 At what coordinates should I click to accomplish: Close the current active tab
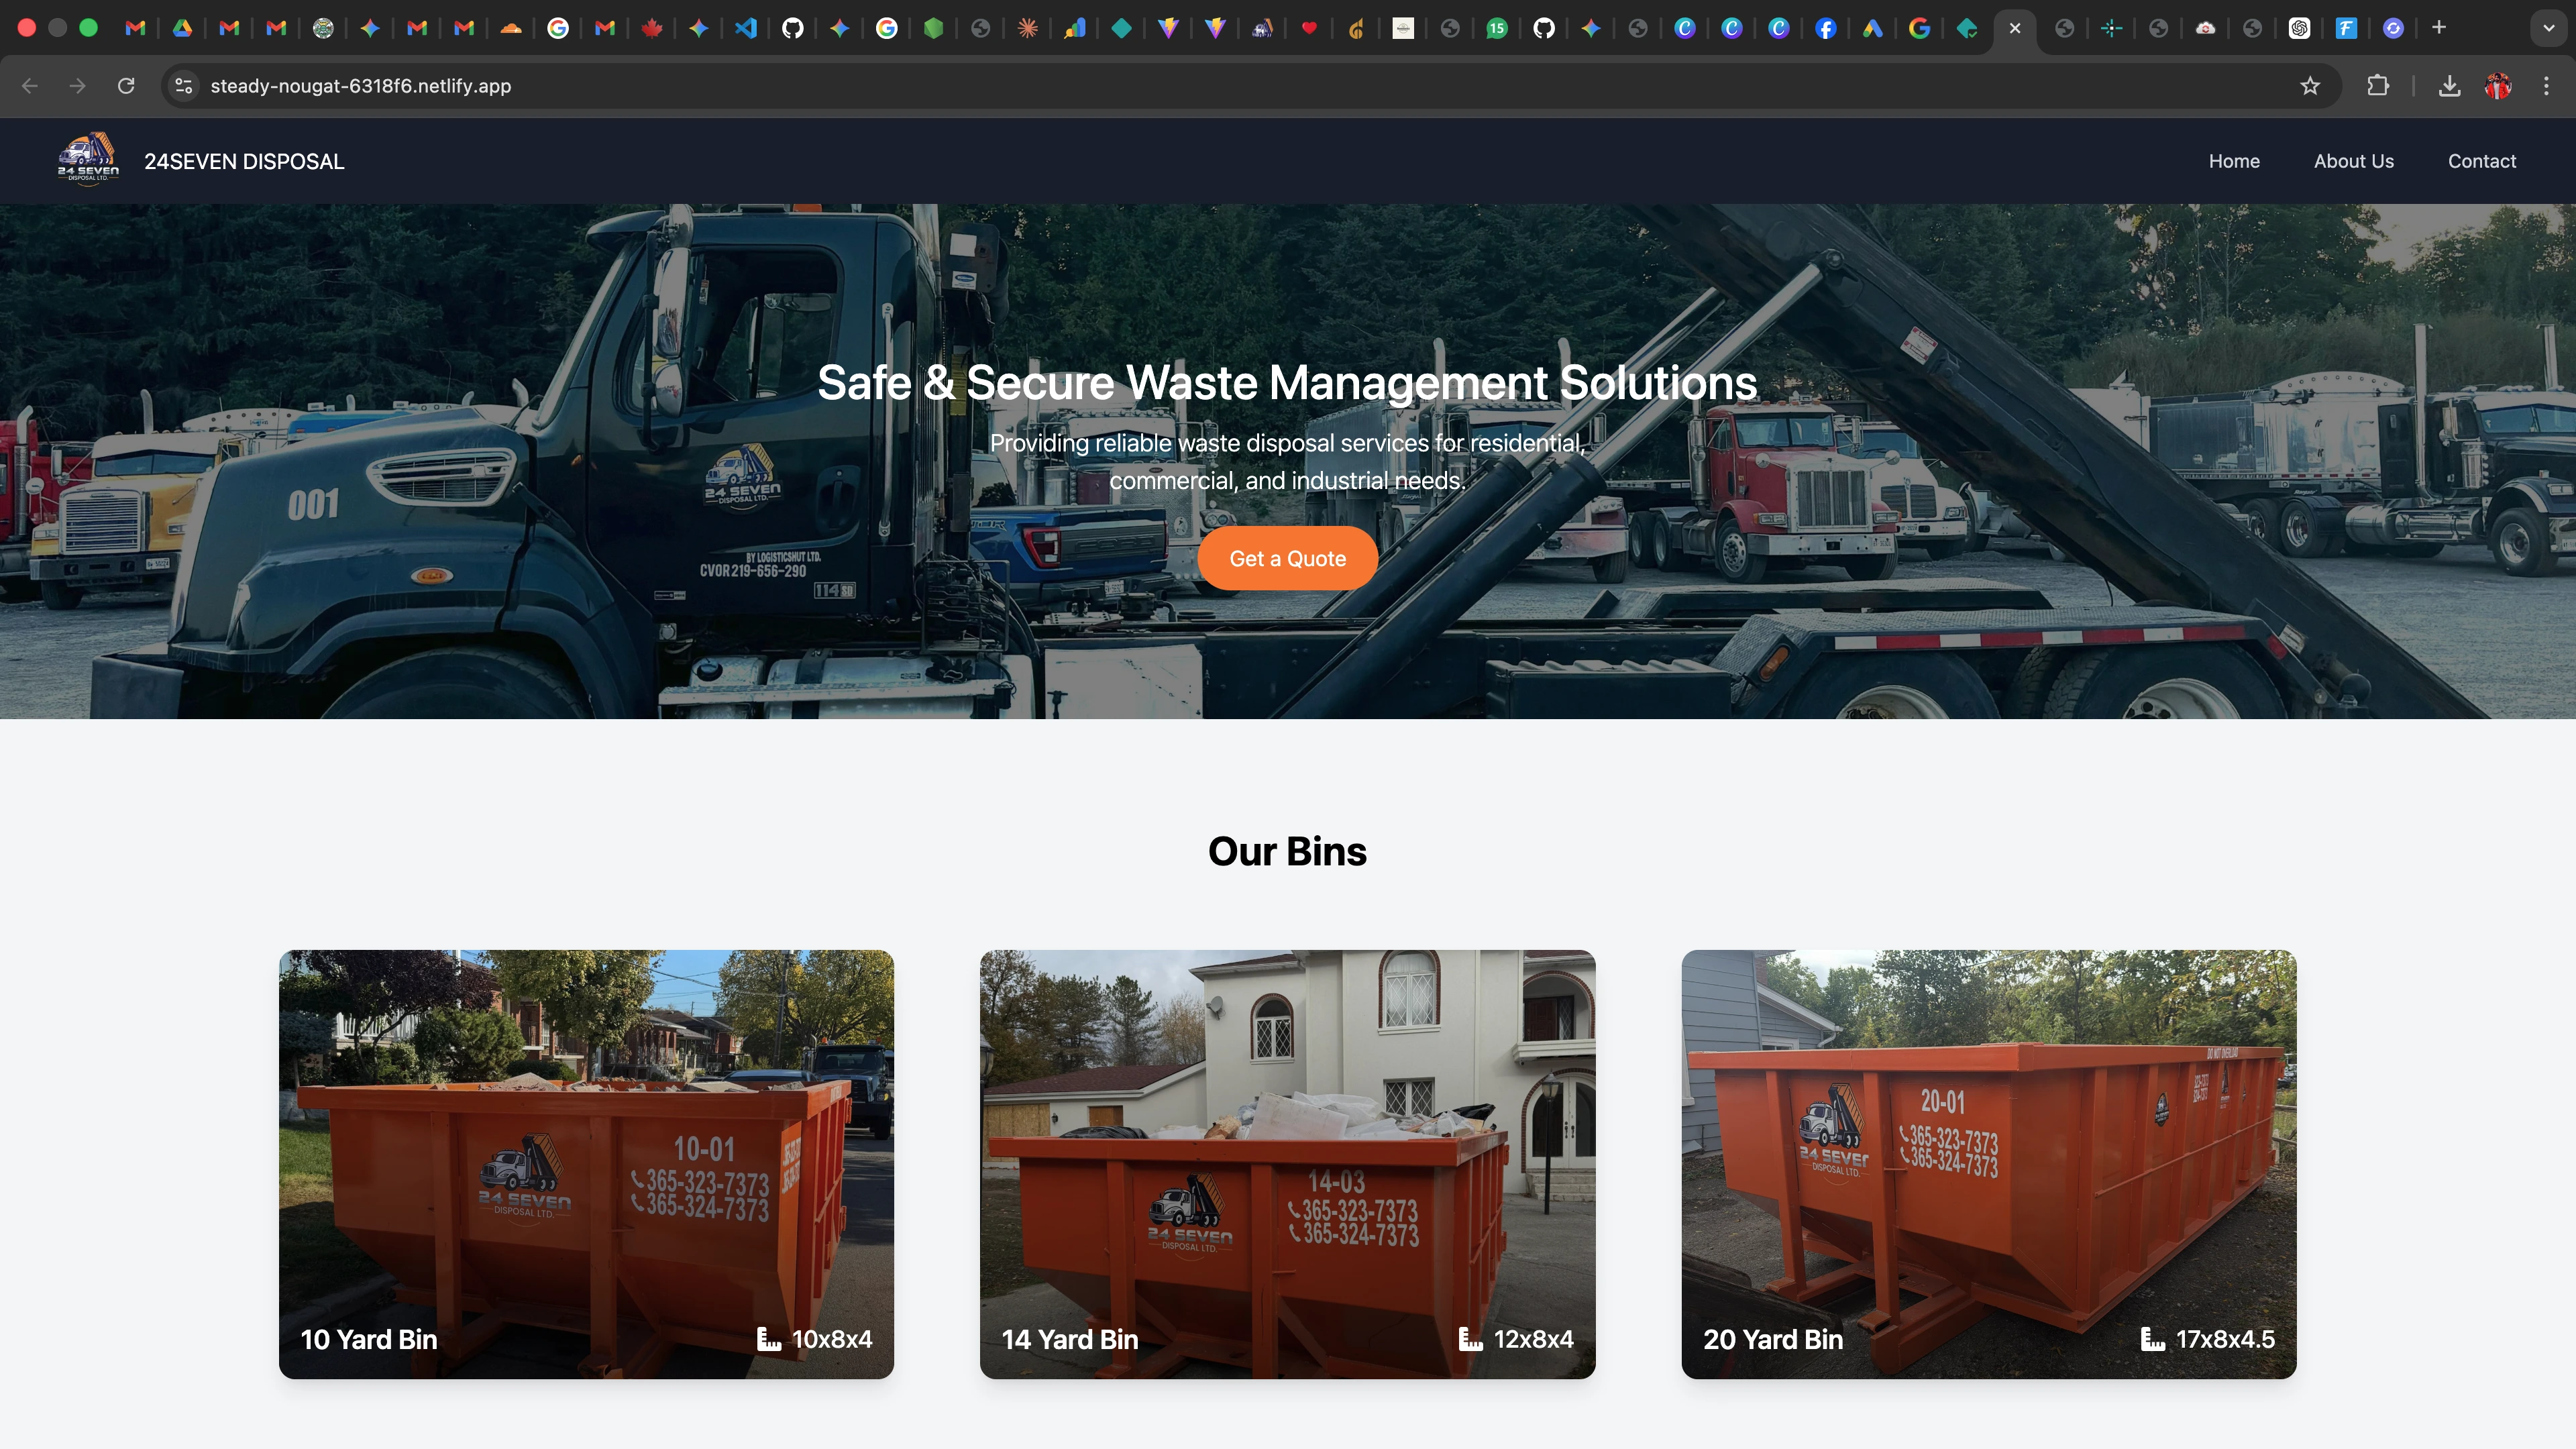pos(2015,28)
